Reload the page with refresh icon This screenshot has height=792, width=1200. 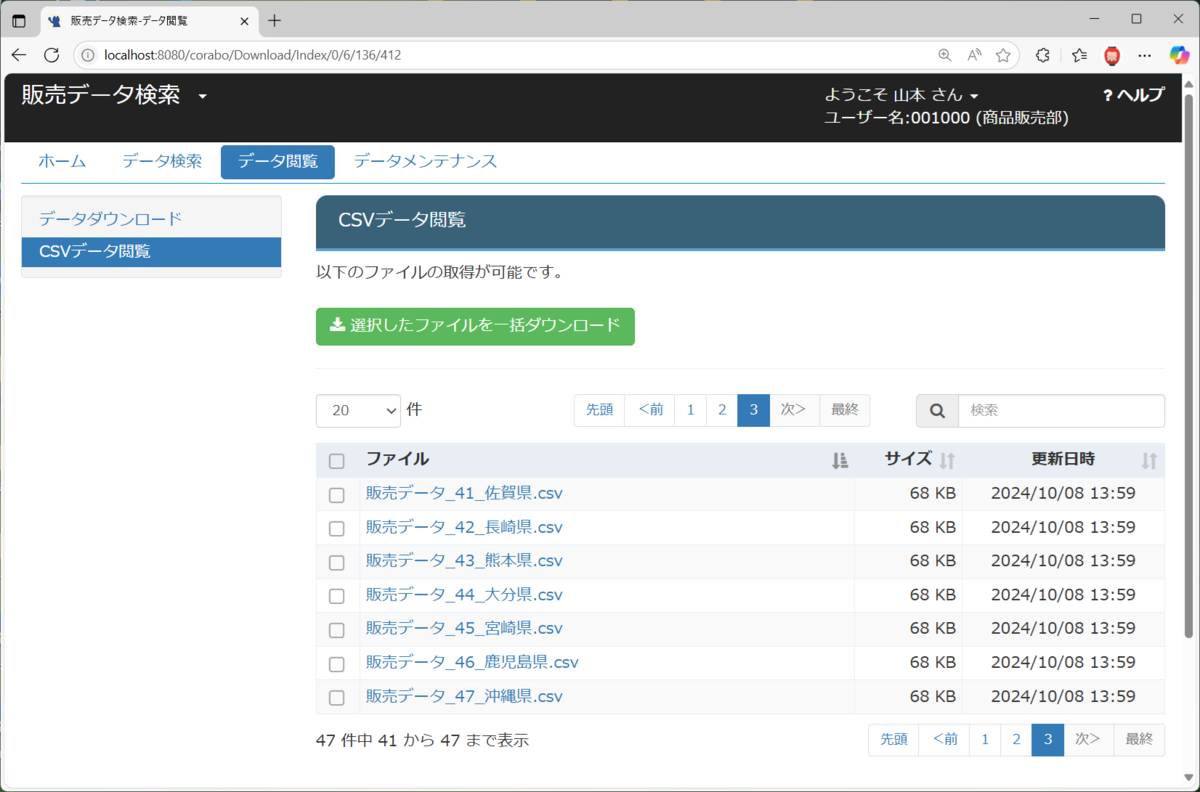[51, 55]
